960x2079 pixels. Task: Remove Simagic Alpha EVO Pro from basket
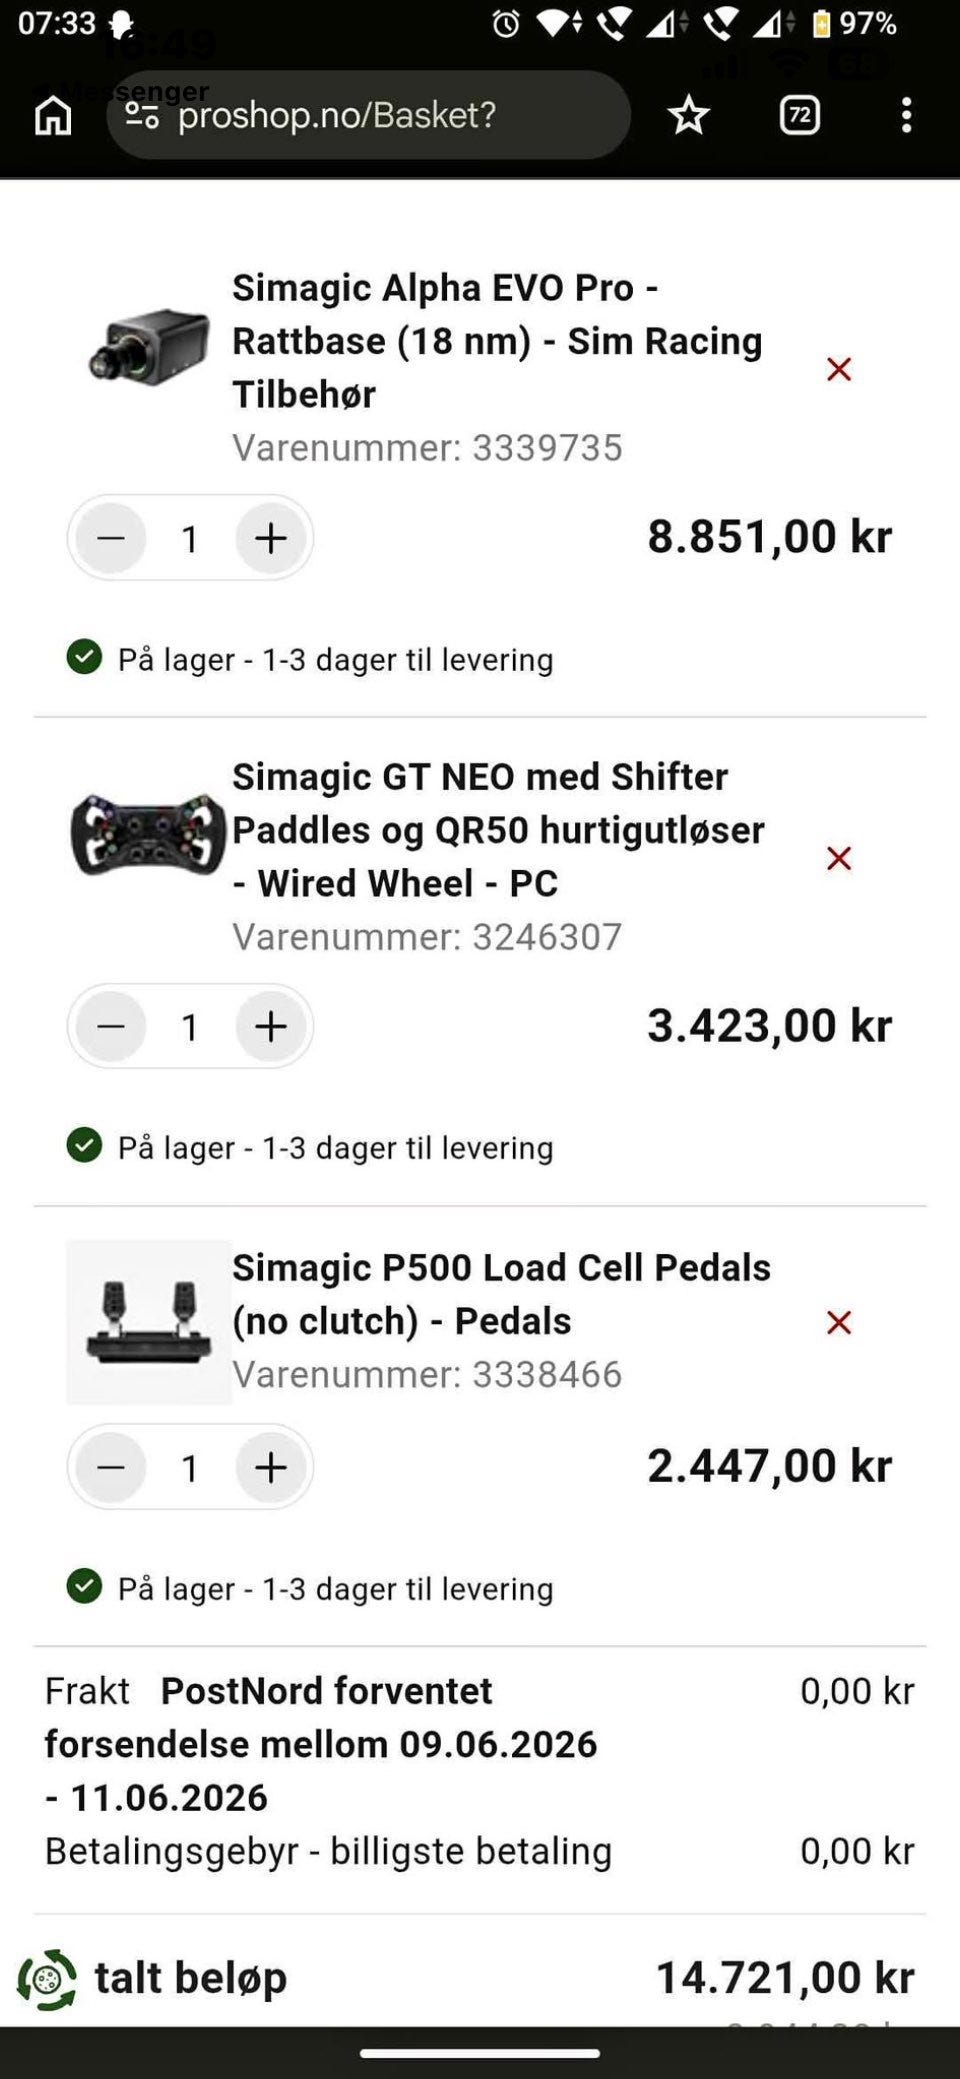click(x=839, y=369)
